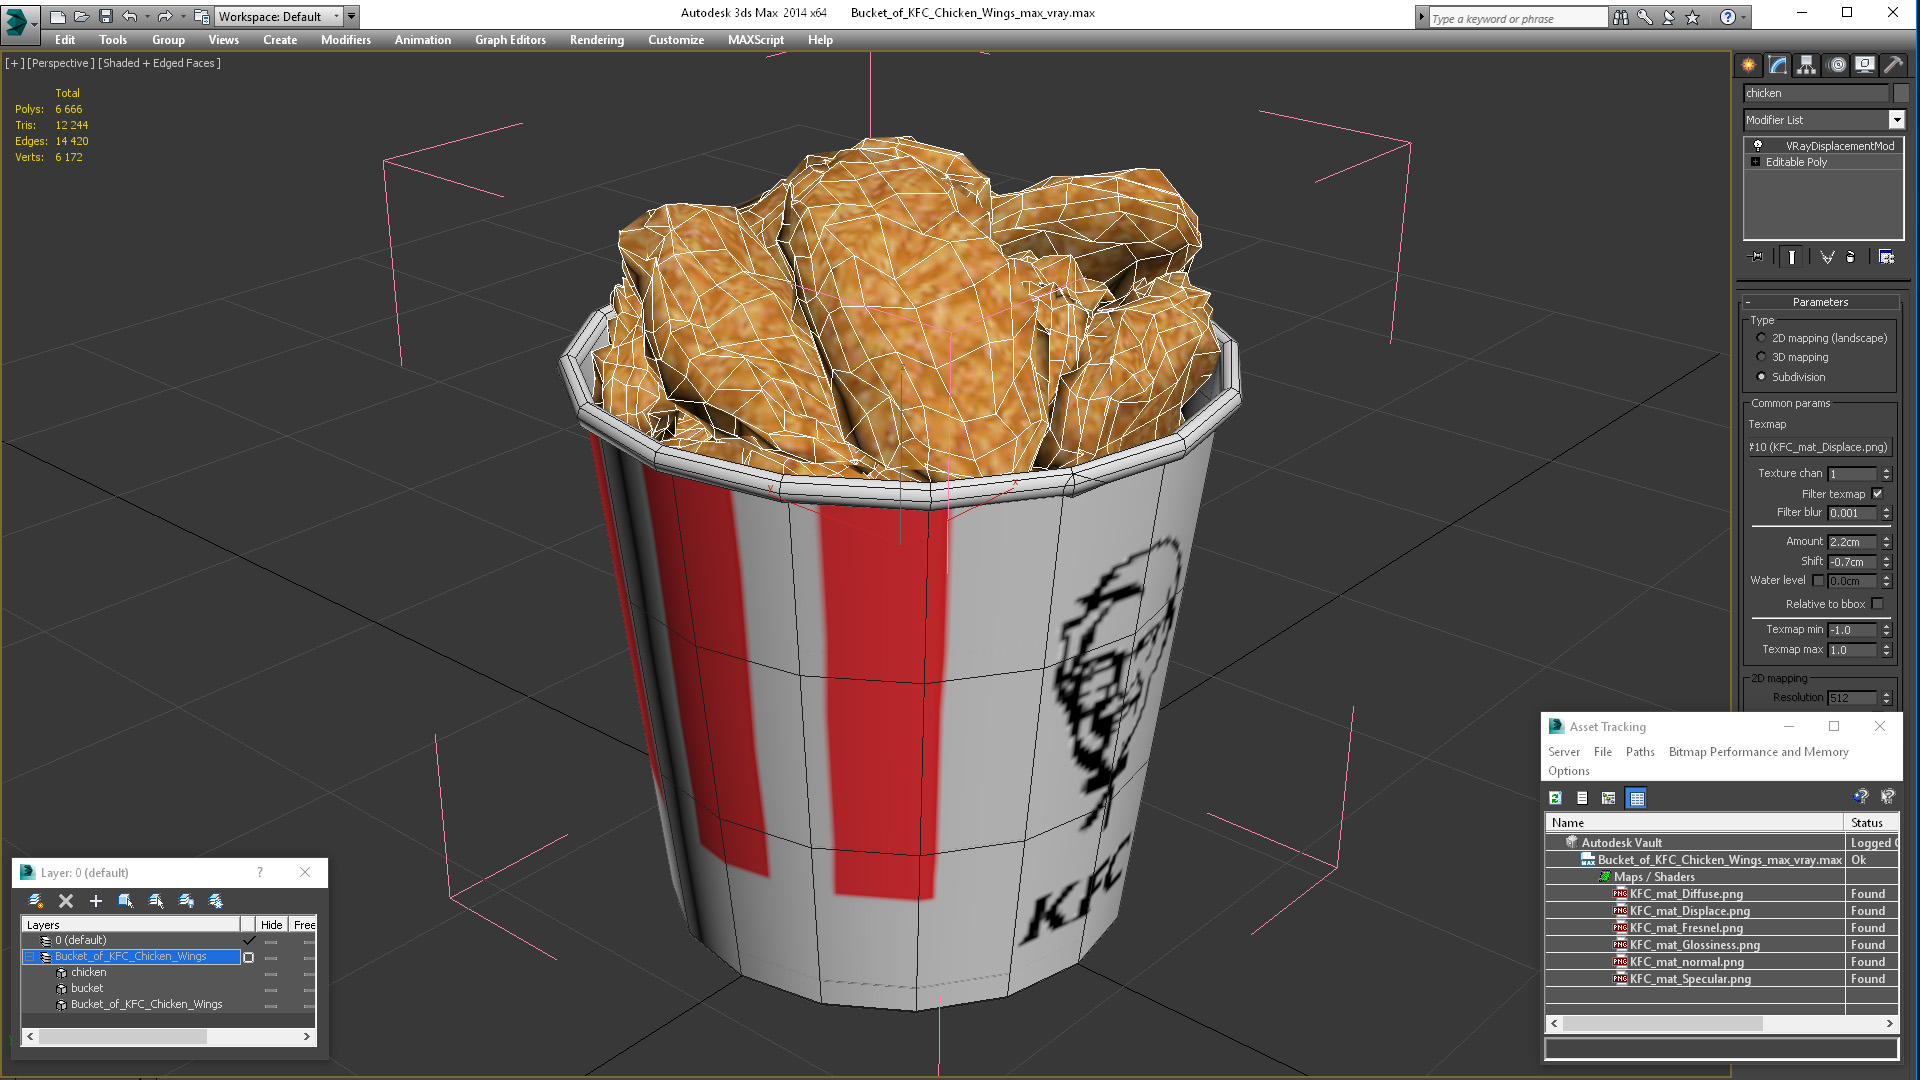Click the Pin Stack icon
This screenshot has height=1080, width=1920.
pyautogui.click(x=1757, y=257)
